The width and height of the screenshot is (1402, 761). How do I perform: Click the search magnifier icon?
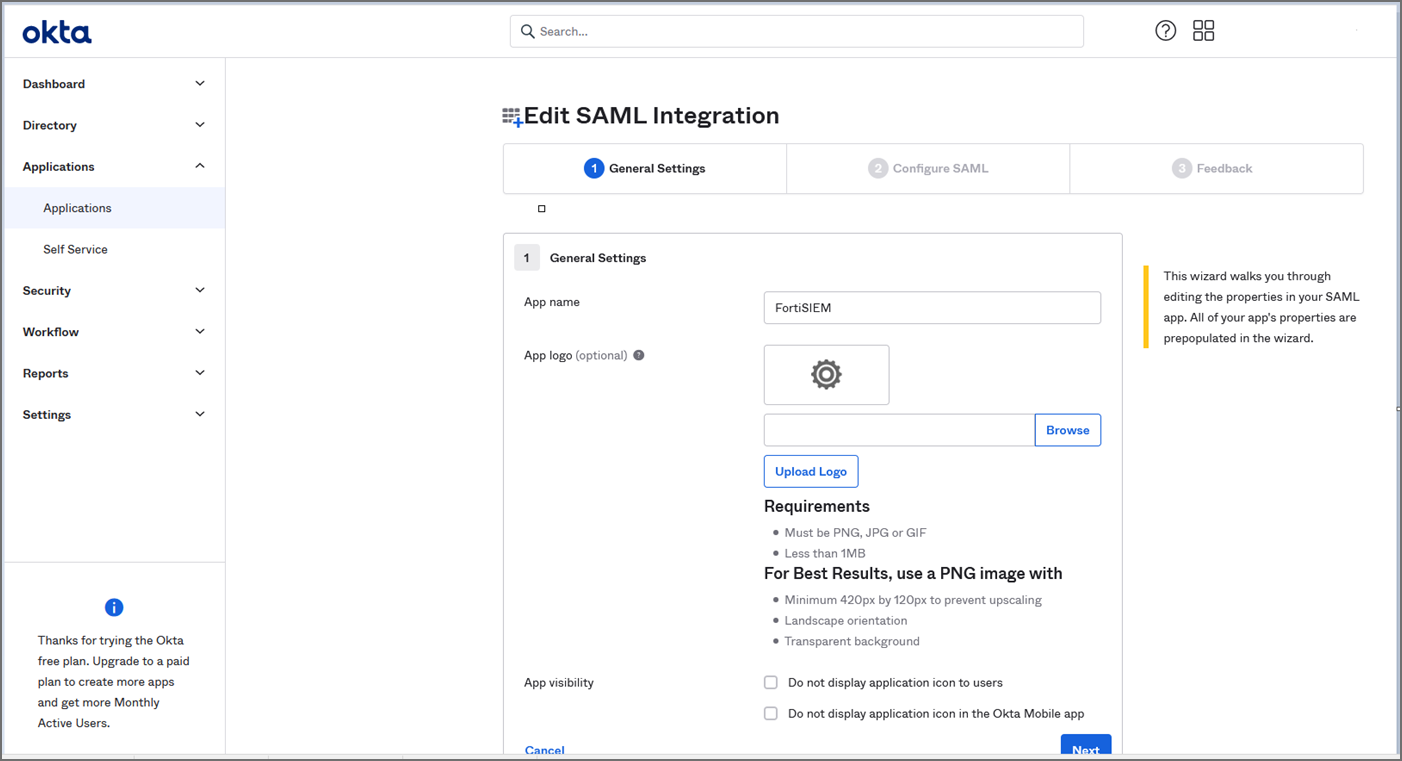click(528, 31)
